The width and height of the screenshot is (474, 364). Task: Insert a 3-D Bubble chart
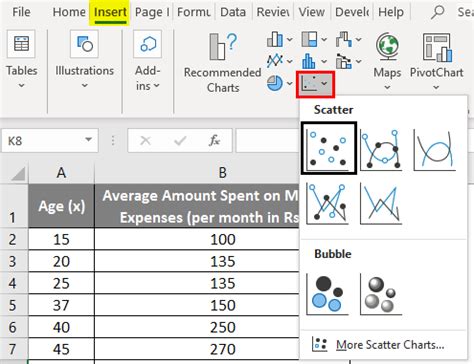381,294
